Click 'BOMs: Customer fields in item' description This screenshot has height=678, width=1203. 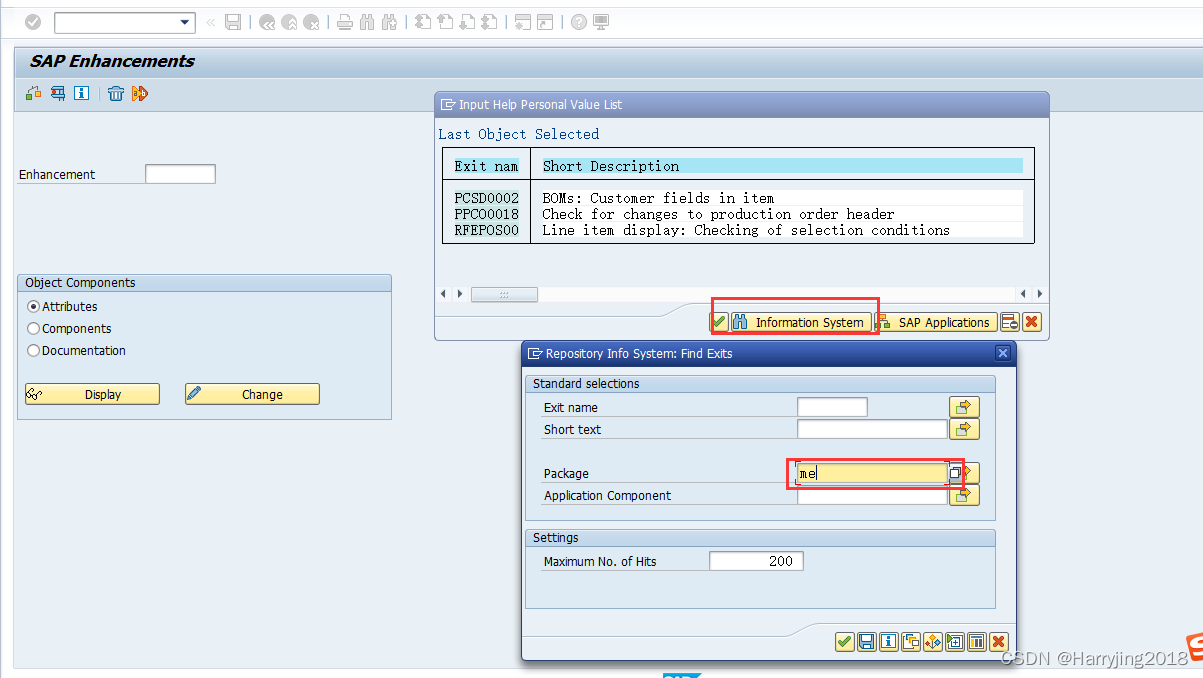point(658,198)
